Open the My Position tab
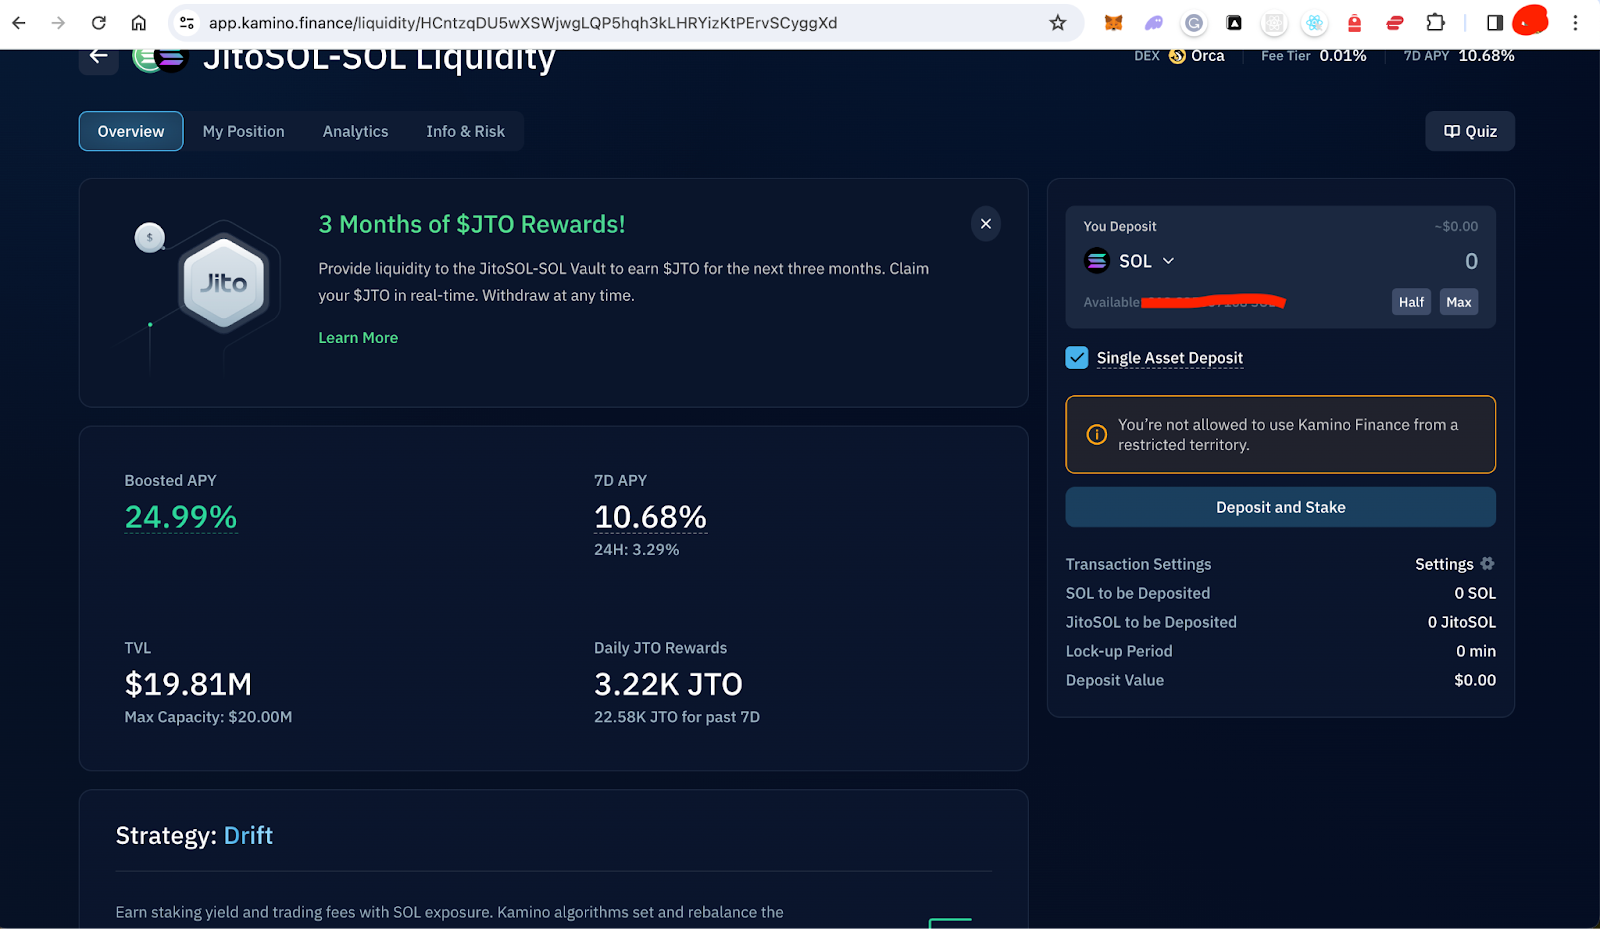 coord(243,131)
